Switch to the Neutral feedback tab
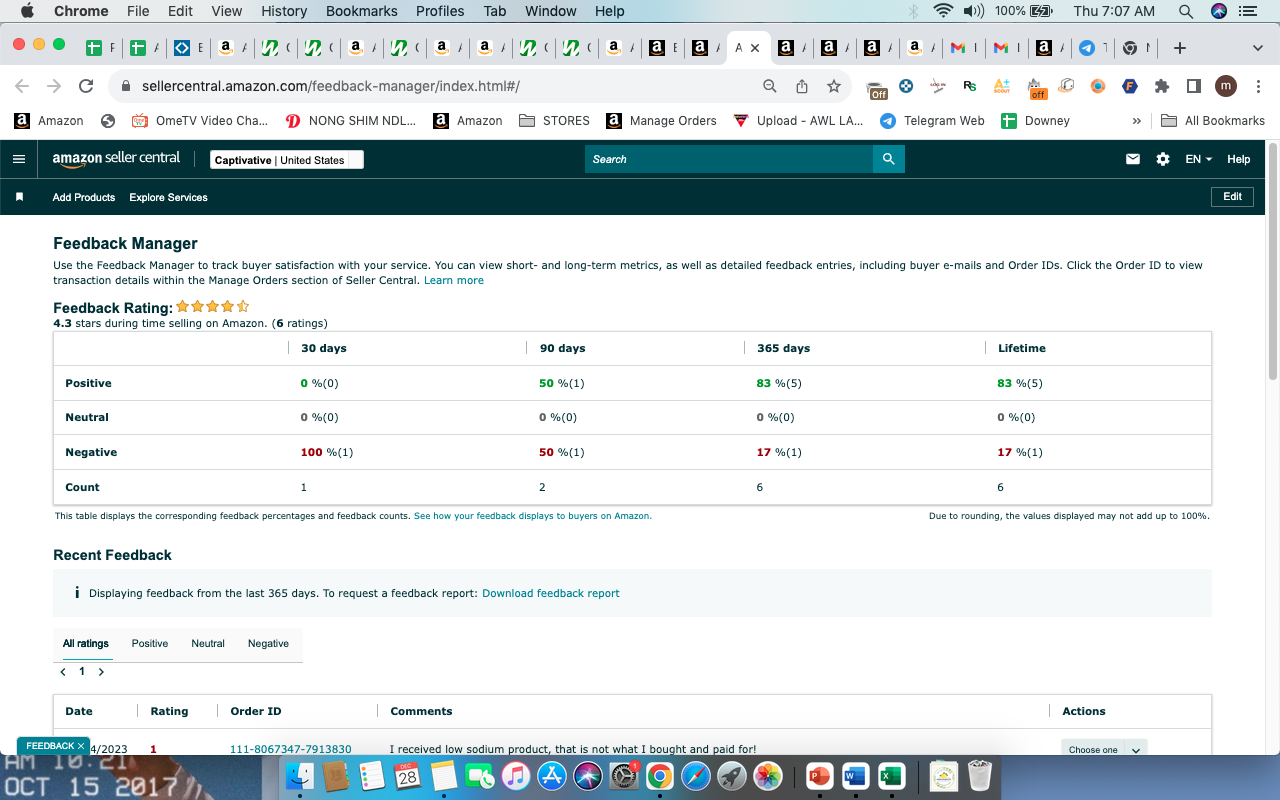This screenshot has width=1280, height=800. coord(208,644)
